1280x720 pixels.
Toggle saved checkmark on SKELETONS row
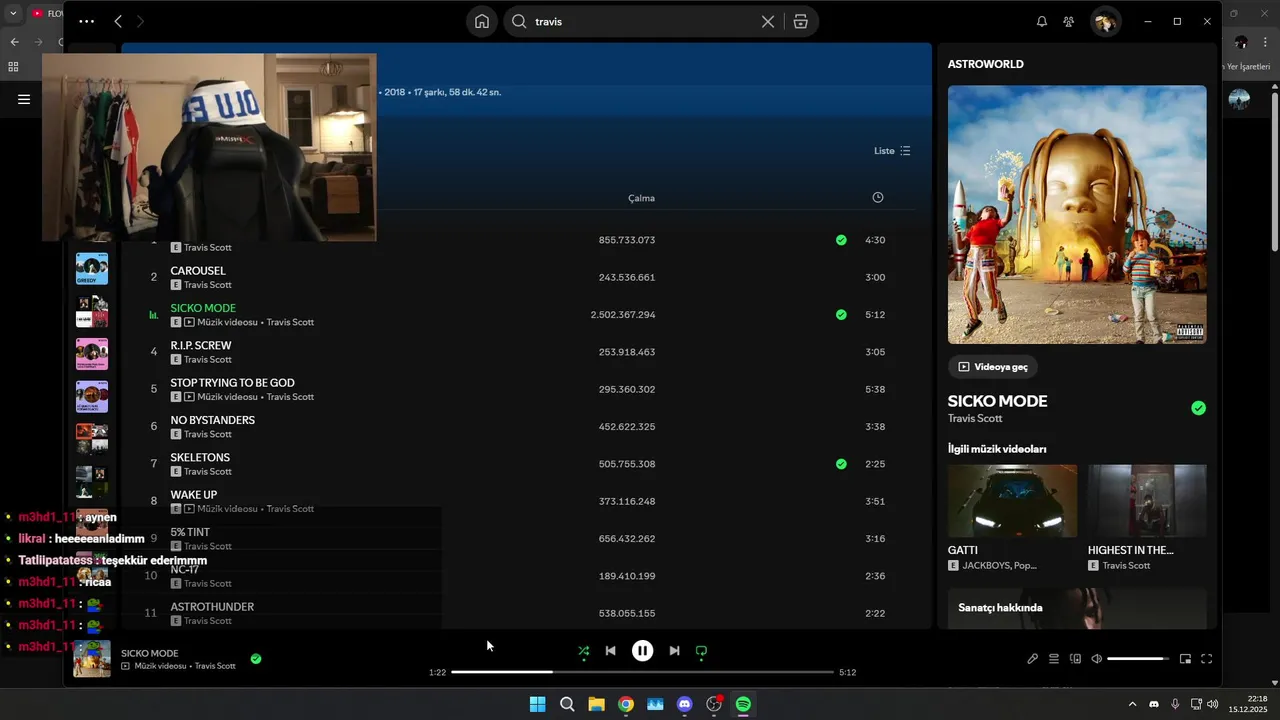[x=841, y=464]
